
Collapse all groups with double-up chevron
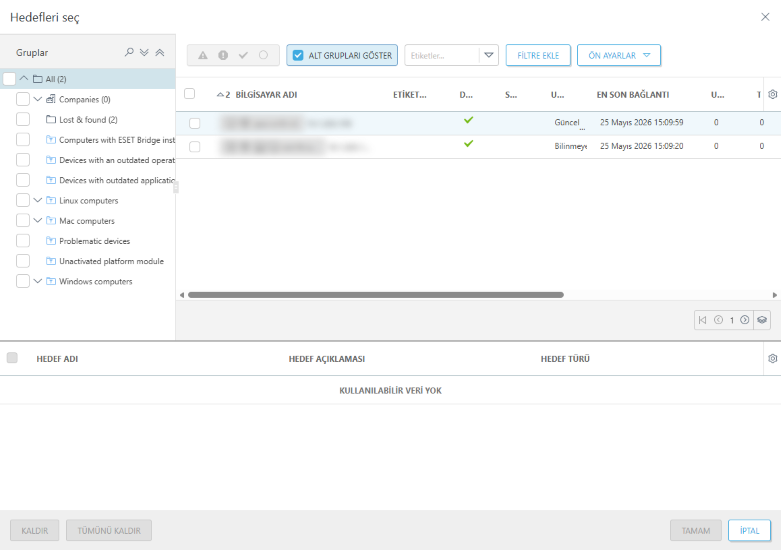[x=159, y=52]
